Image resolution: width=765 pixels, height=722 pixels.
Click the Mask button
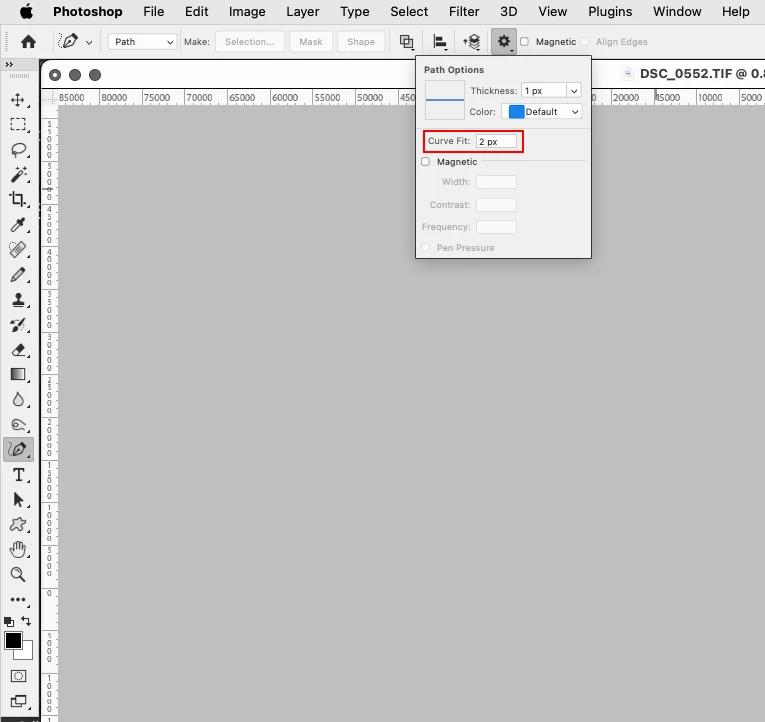311,42
